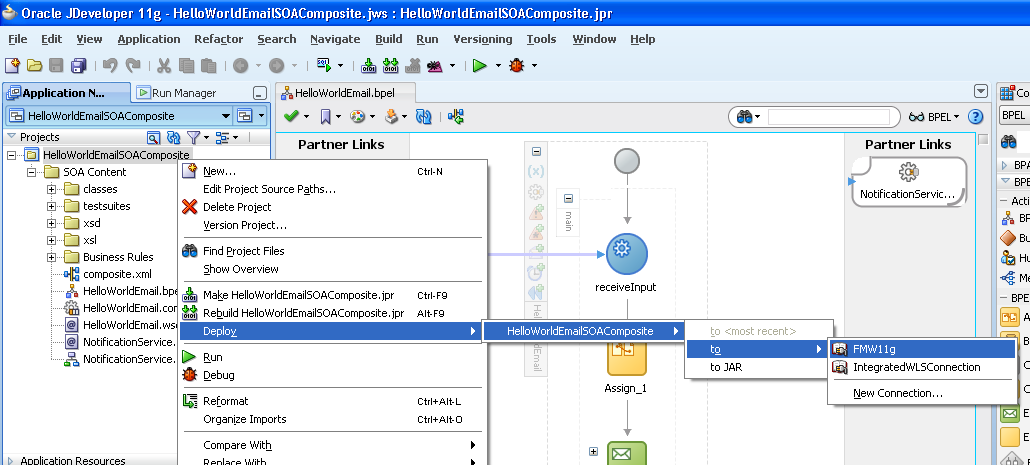Click the filter funnel icon in Projects
This screenshot has width=1030, height=465.
[x=194, y=137]
